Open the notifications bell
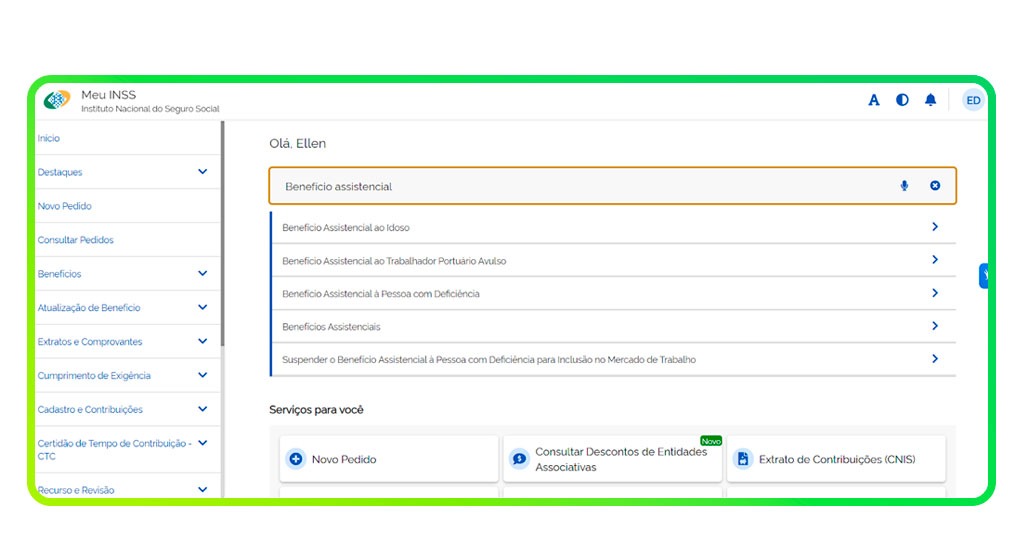 (931, 100)
